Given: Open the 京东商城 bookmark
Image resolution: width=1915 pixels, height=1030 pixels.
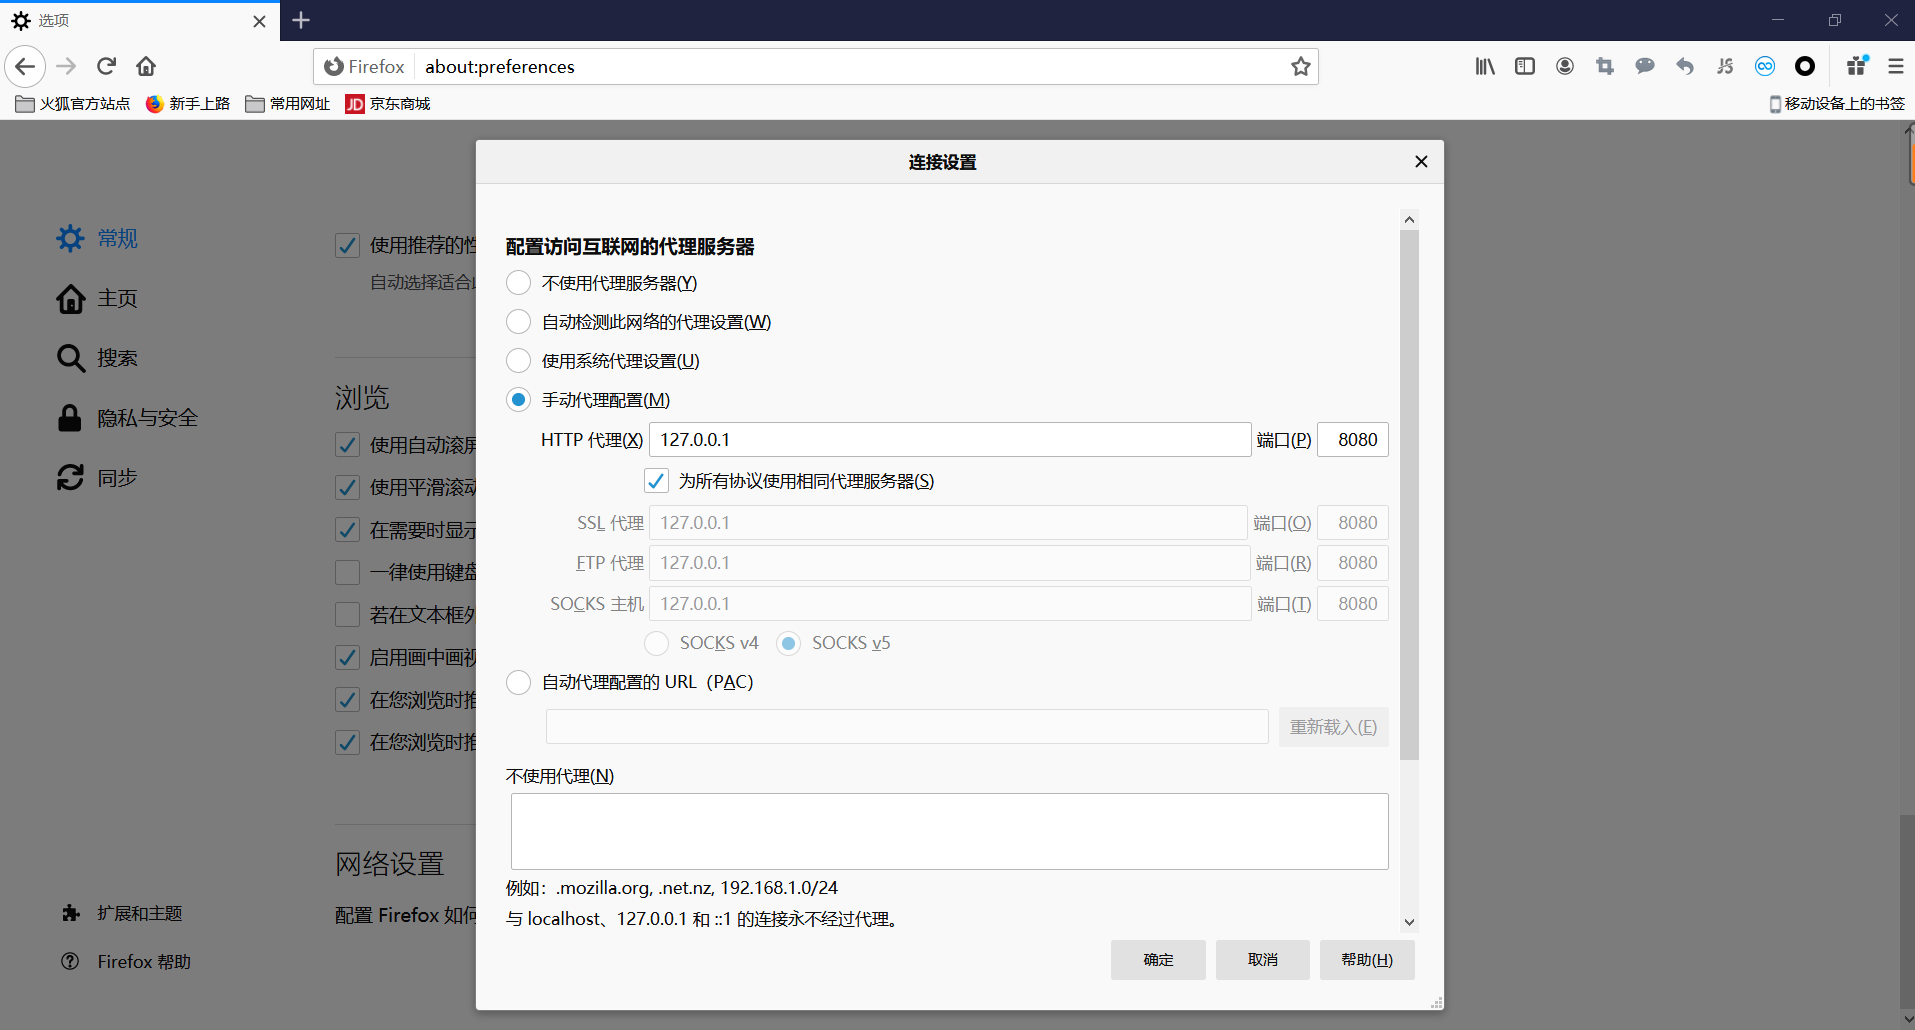Looking at the screenshot, I should pos(388,103).
